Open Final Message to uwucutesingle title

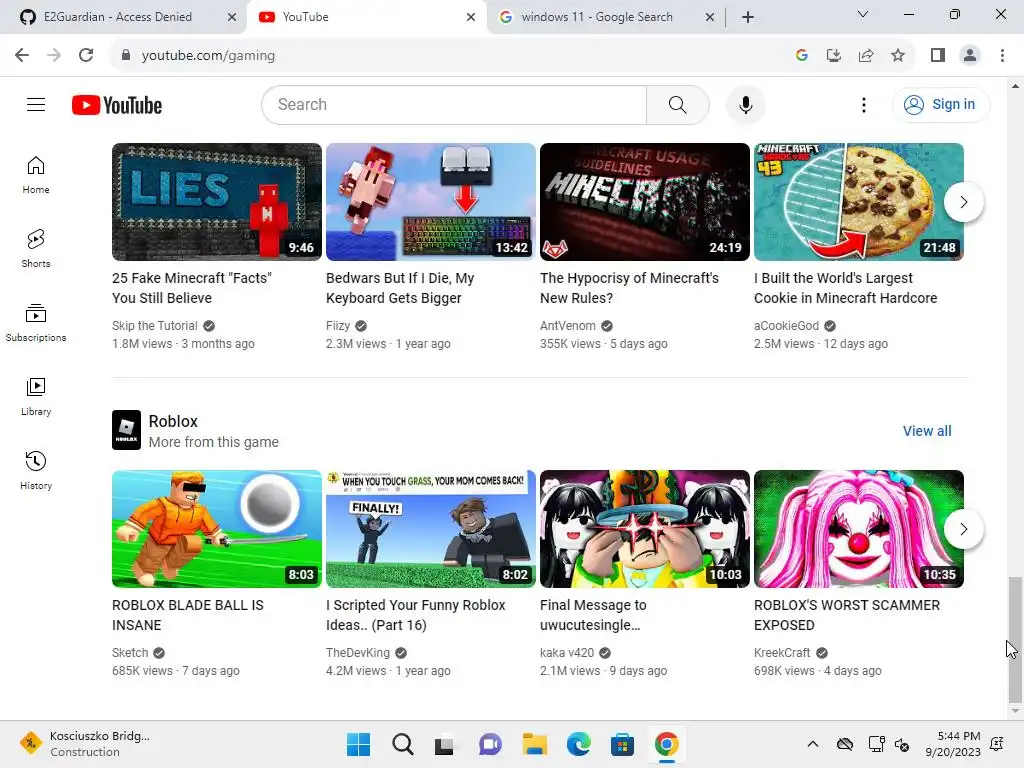coord(593,615)
